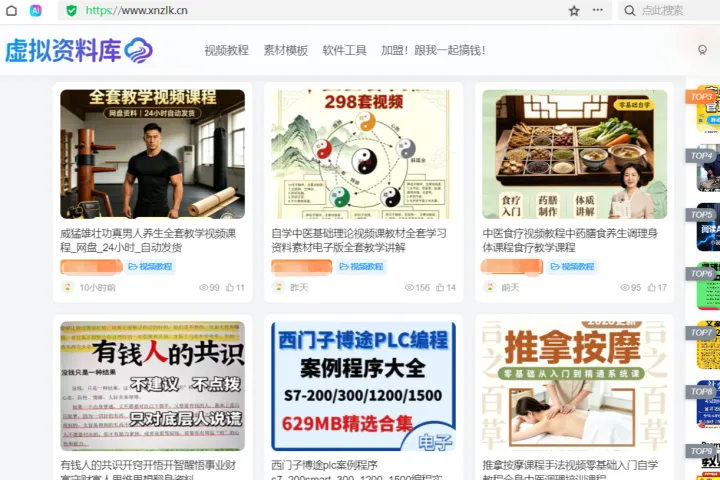The width and height of the screenshot is (720, 480).
Task: Click the author avatar beside 10小时前
Action: pos(68,287)
